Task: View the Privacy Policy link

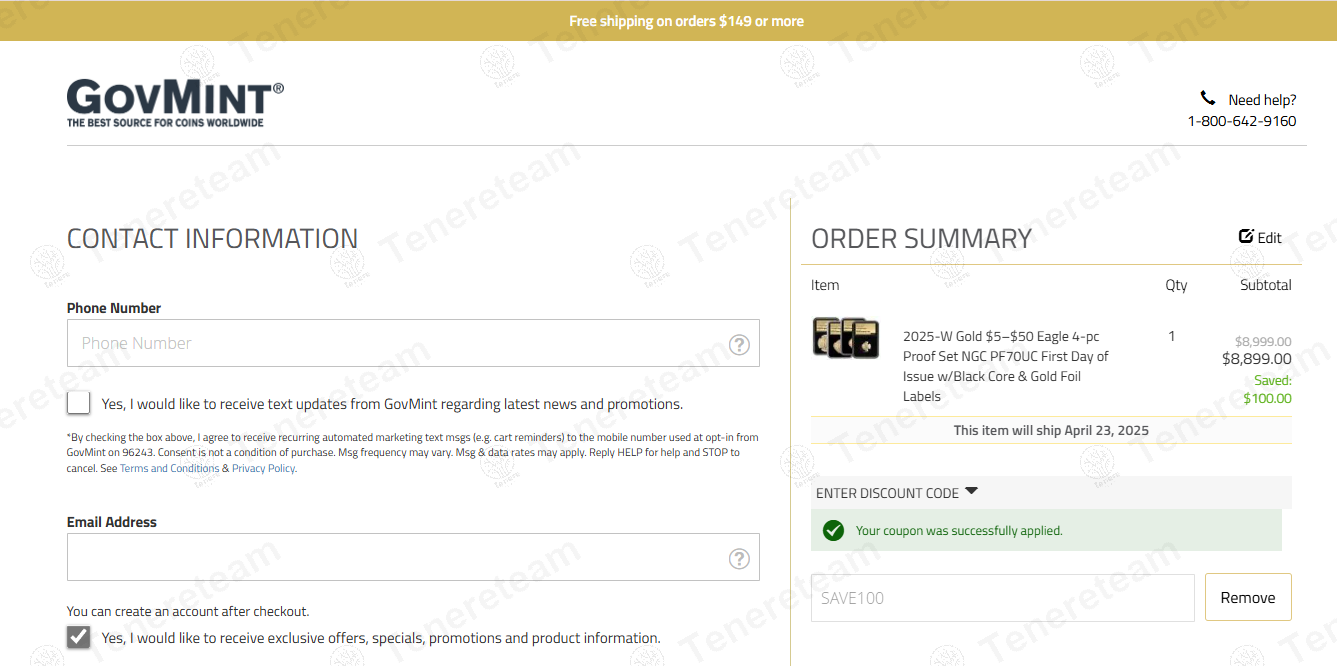Action: pyautogui.click(x=263, y=468)
